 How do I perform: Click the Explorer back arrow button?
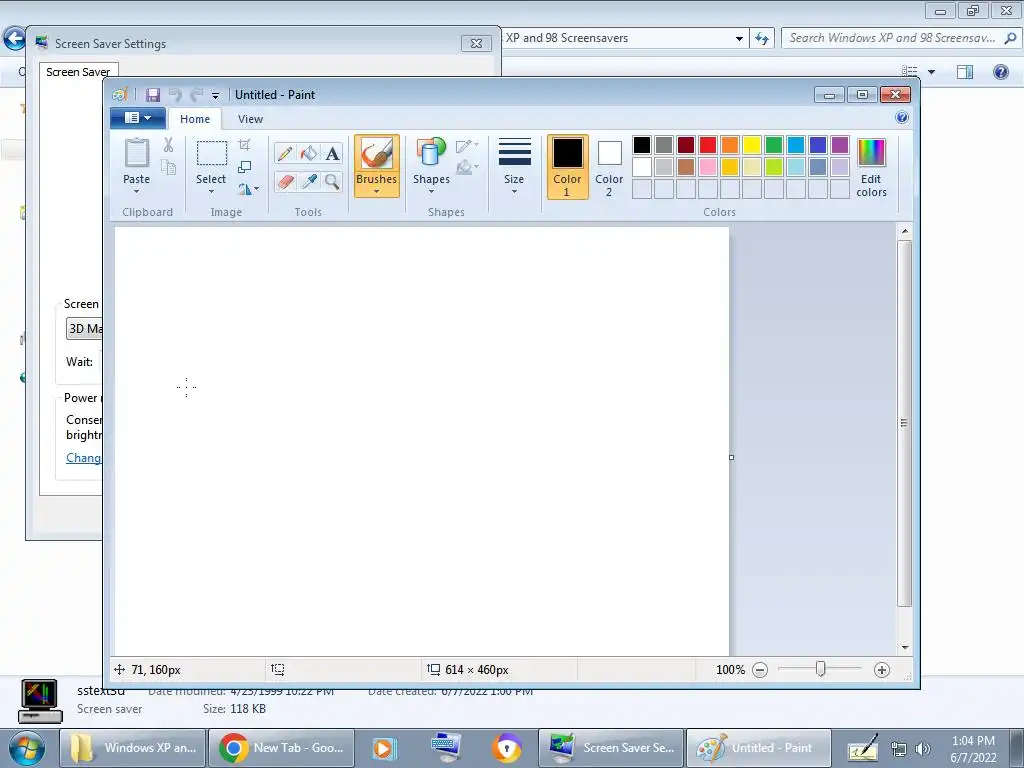click(14, 39)
